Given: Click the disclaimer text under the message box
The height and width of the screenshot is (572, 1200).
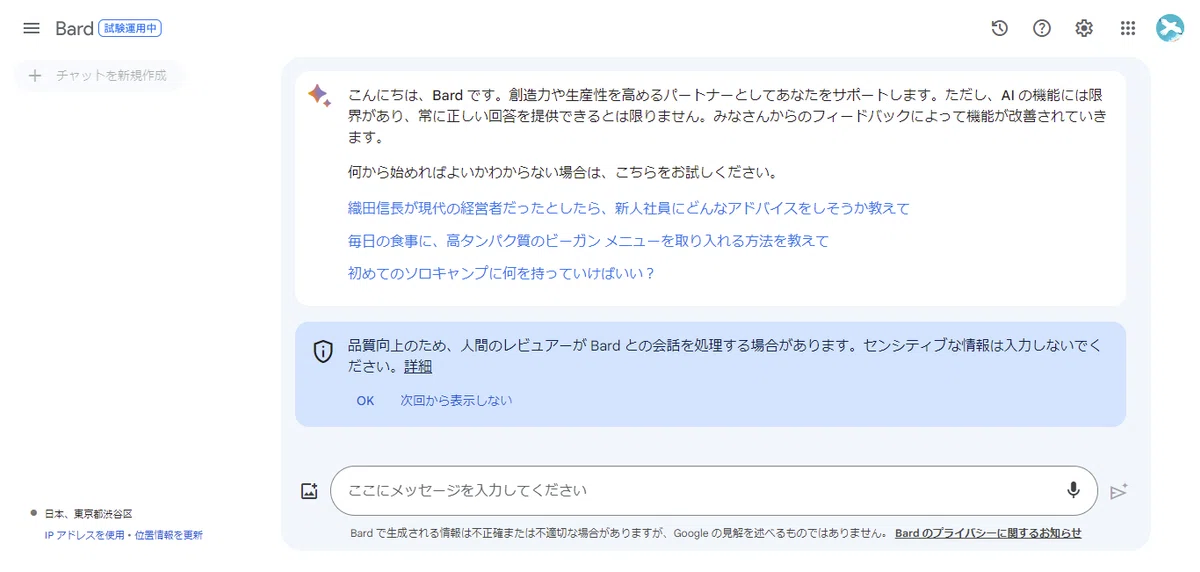Looking at the screenshot, I should click(619, 533).
